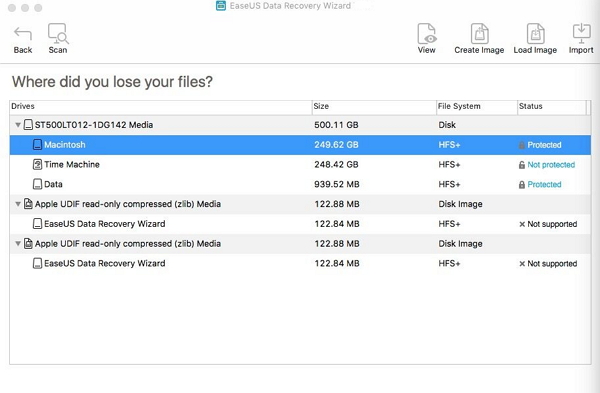Click the second Apple UDIF disk image icon
The image size is (600, 393).
click(28, 244)
